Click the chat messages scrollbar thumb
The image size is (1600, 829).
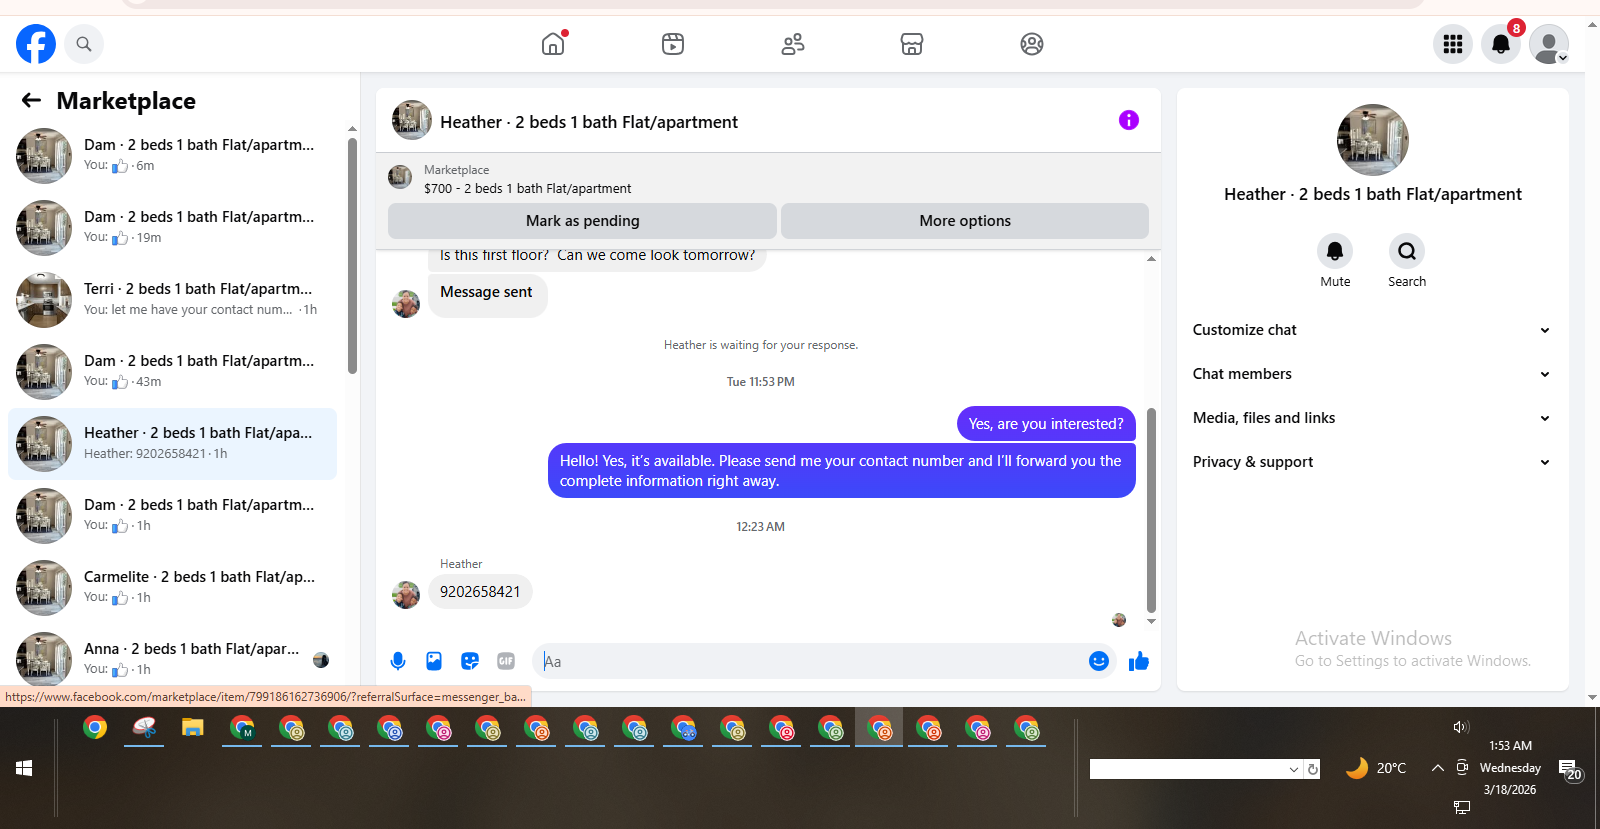pyautogui.click(x=1151, y=510)
